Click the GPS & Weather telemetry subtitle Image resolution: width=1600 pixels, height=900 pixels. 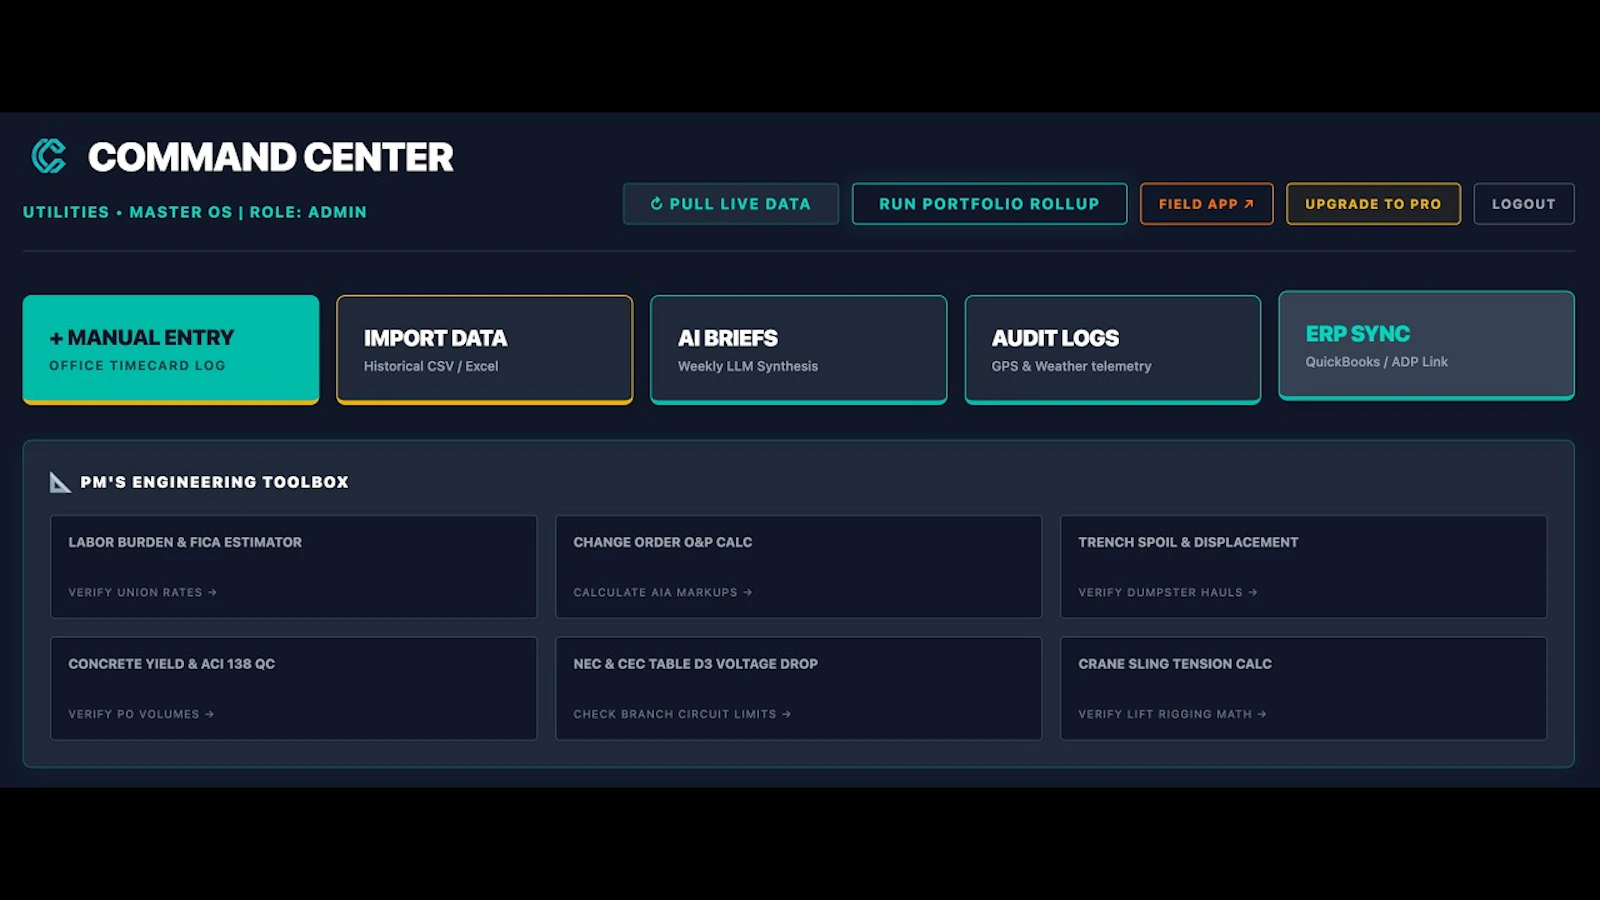pos(1072,367)
